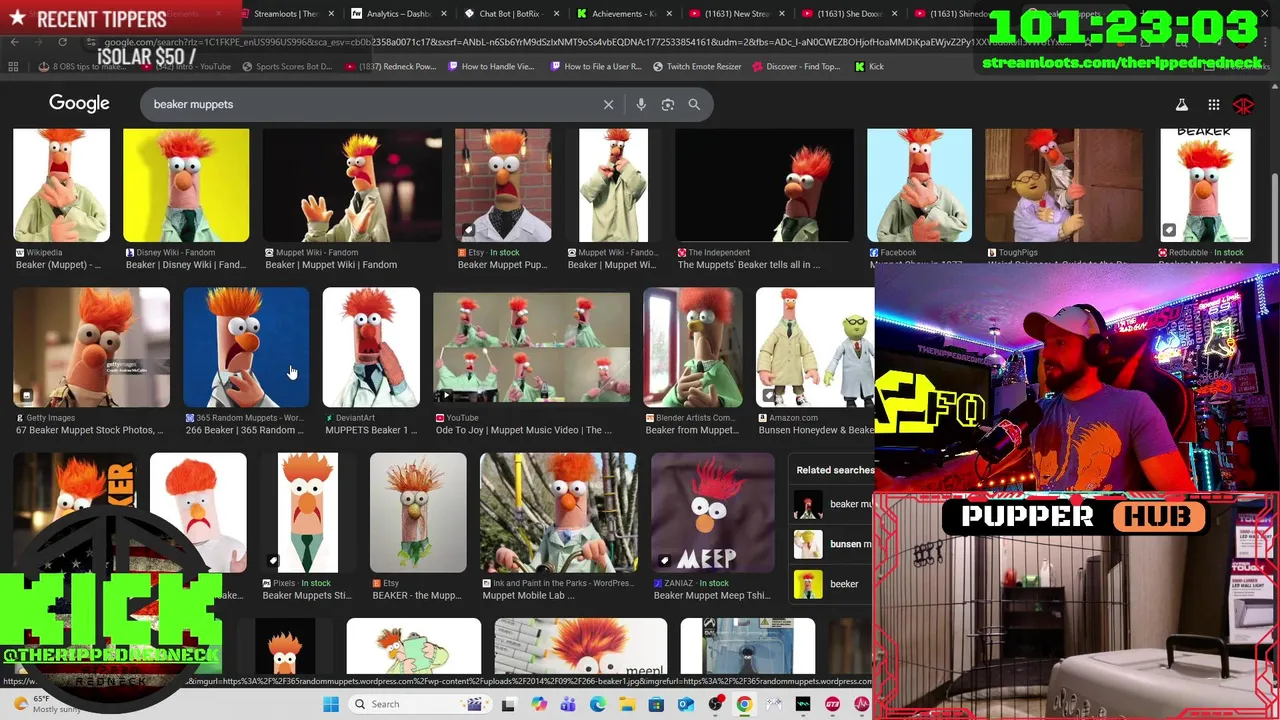
Task: Close the Streamloots tab
Action: (331, 14)
